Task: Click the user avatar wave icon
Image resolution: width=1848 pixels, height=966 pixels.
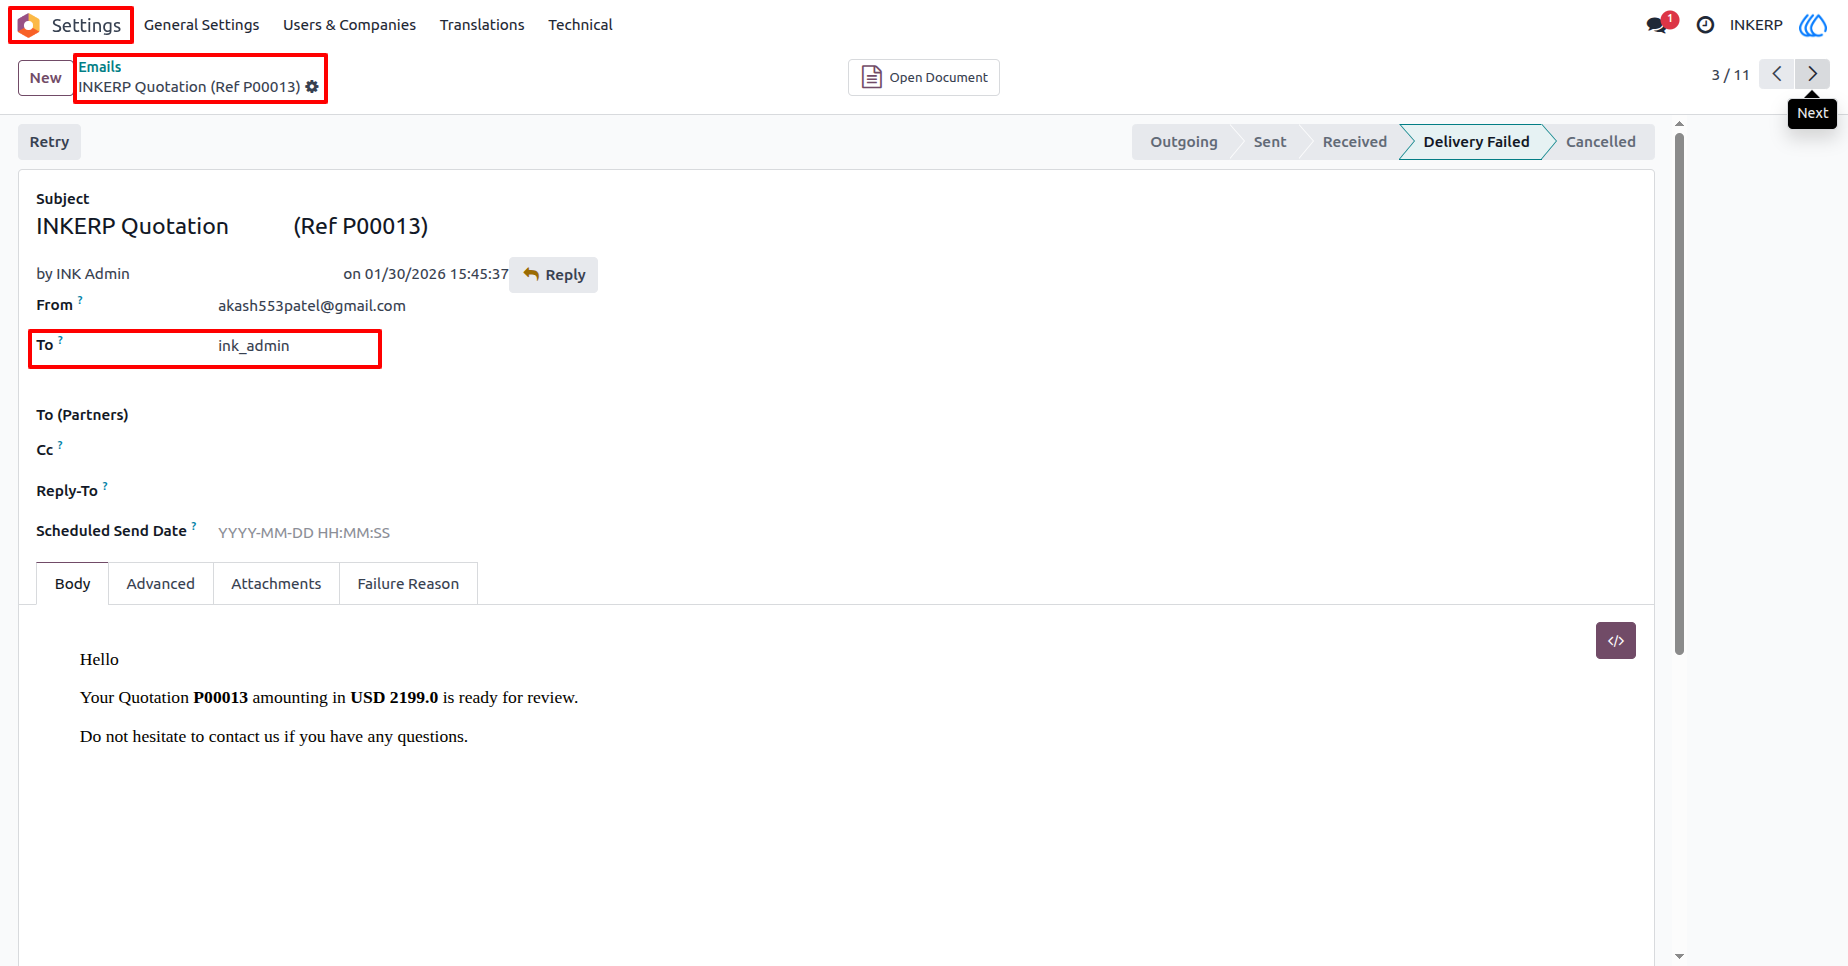Action: [1813, 25]
